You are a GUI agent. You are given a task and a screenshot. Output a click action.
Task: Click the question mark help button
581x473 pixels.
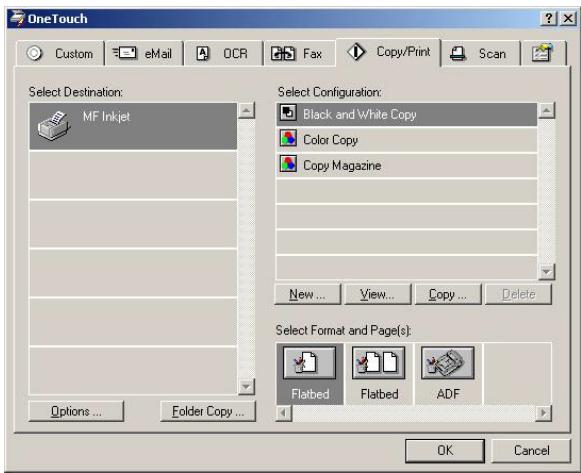click(549, 18)
